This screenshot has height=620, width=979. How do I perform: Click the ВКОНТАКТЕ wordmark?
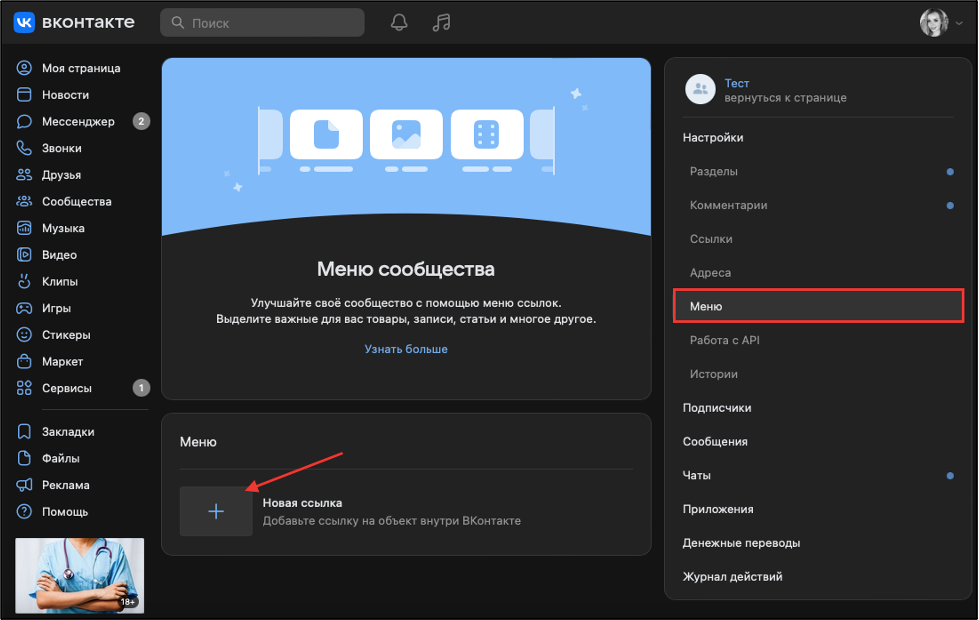(x=88, y=22)
